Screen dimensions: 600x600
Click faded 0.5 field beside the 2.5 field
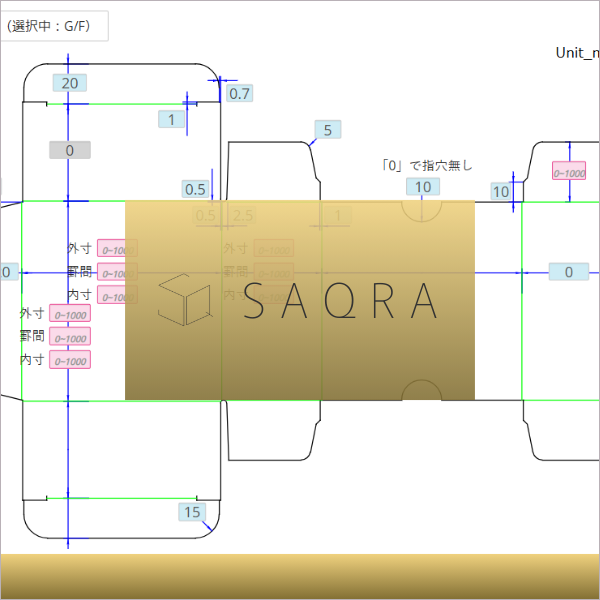[x=206, y=215]
